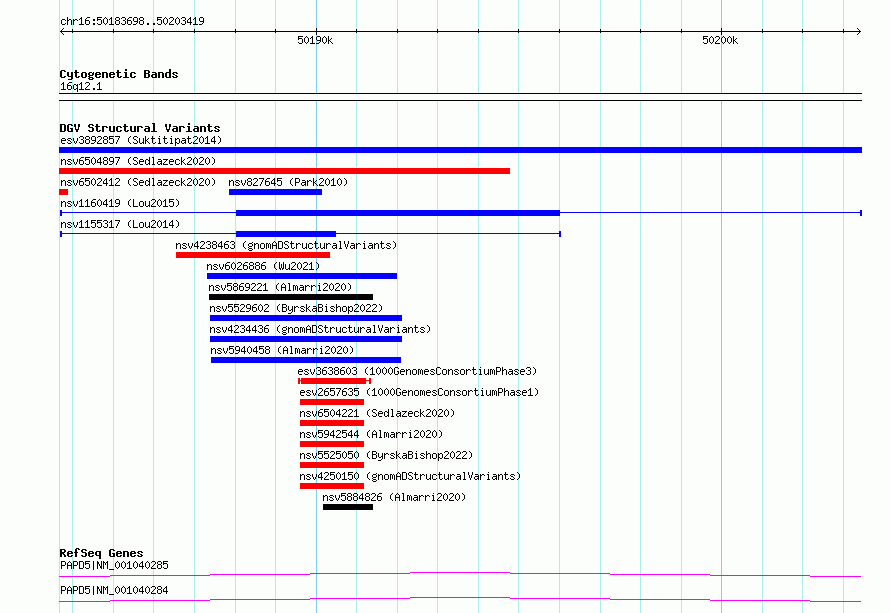The height and width of the screenshot is (613, 890).
Task: Click blue nsv4234436 variant bar
Action: click(306, 339)
